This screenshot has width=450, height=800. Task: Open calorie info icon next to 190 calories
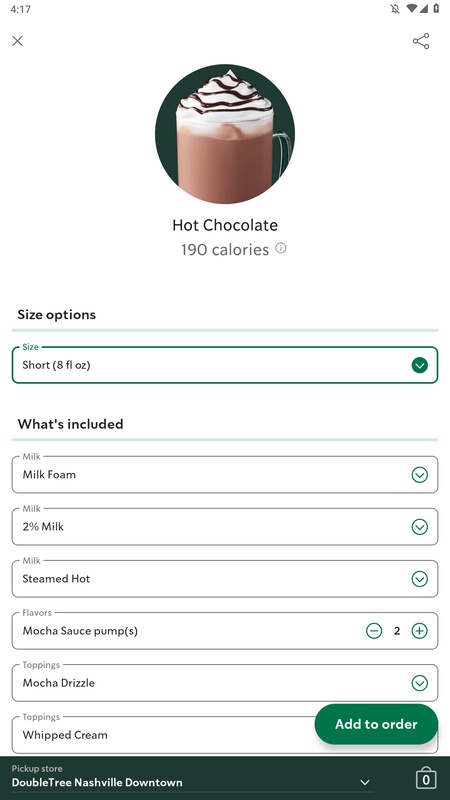click(281, 248)
